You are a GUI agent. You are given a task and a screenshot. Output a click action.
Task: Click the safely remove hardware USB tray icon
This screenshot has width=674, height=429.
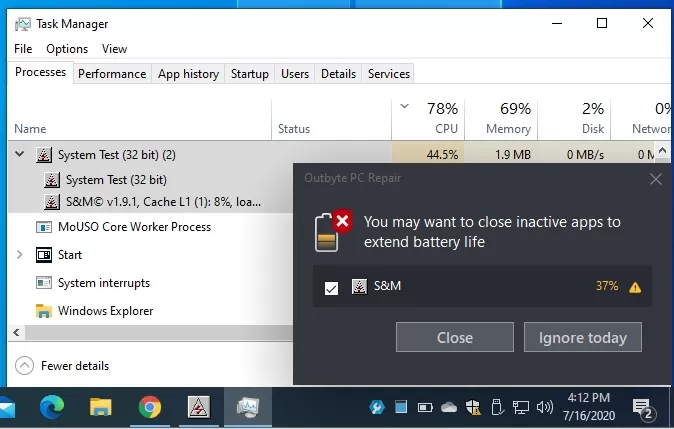[497, 407]
